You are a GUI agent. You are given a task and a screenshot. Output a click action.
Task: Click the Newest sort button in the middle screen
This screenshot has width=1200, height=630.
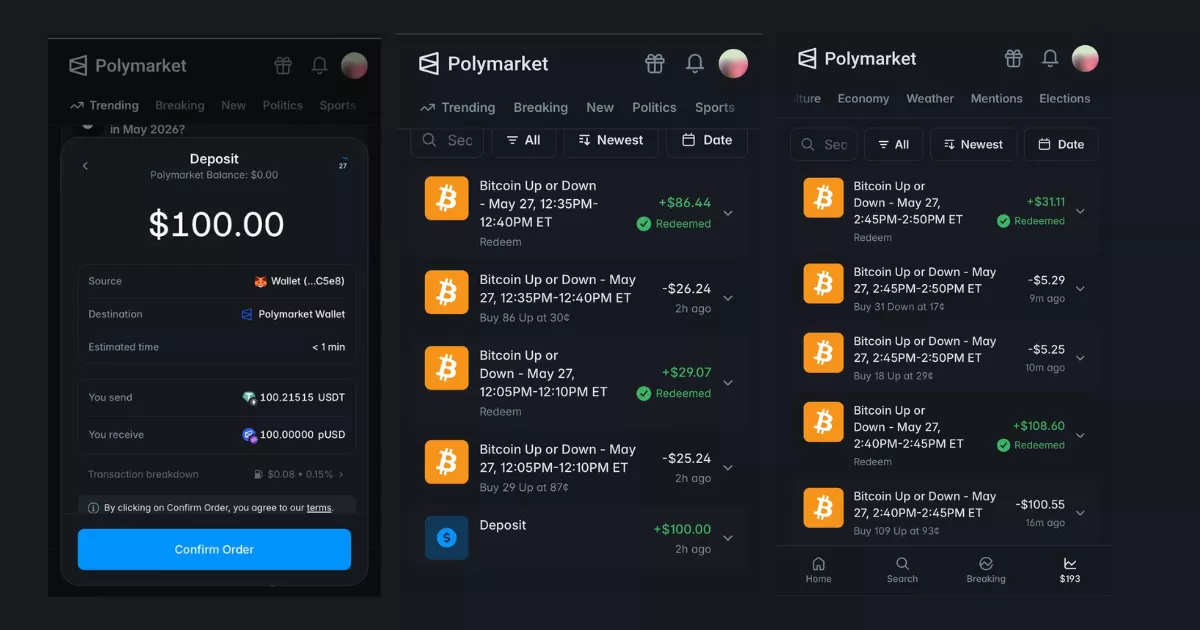point(610,140)
